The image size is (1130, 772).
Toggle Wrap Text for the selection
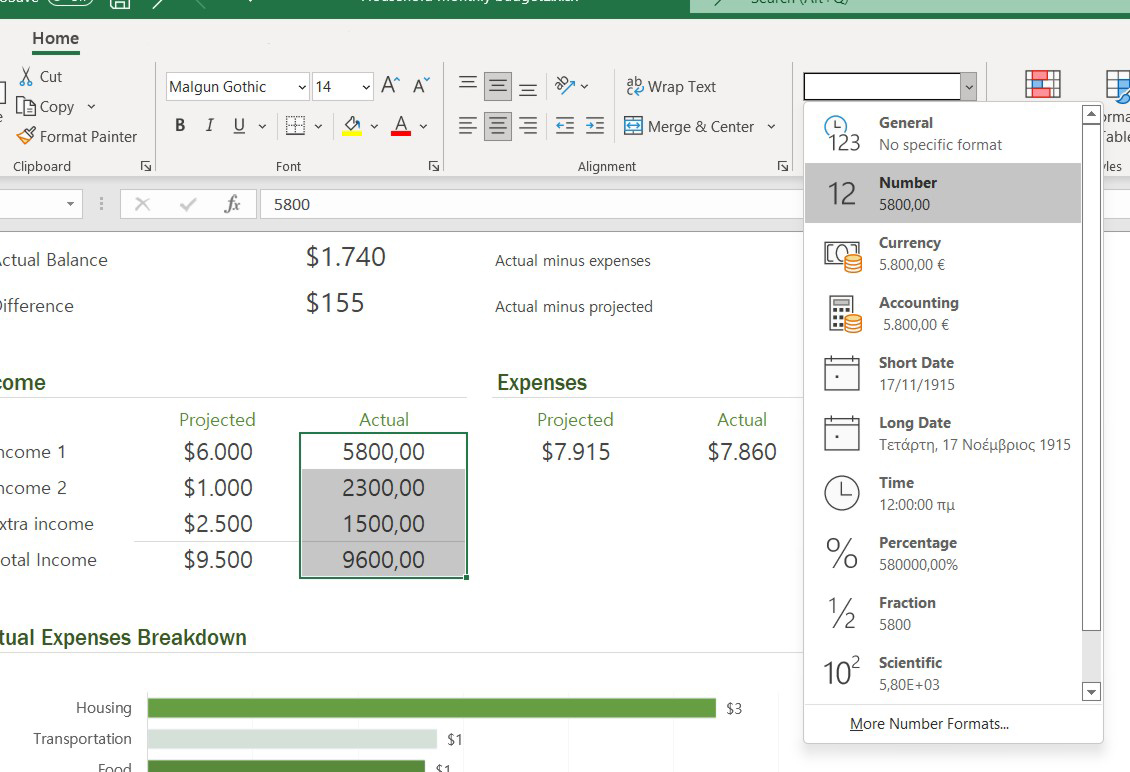click(x=671, y=86)
